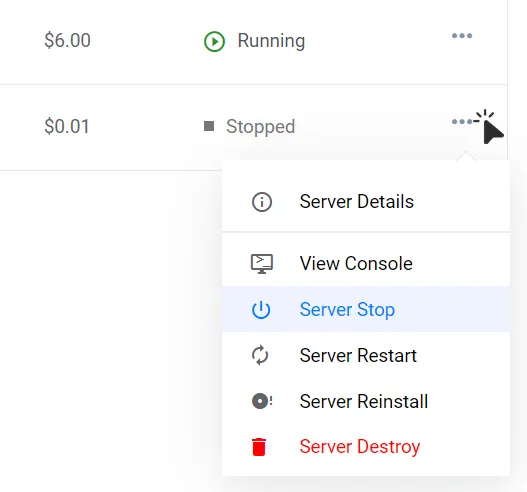The height and width of the screenshot is (492, 527).
Task: Click the Stopped status text
Action: [260, 127]
